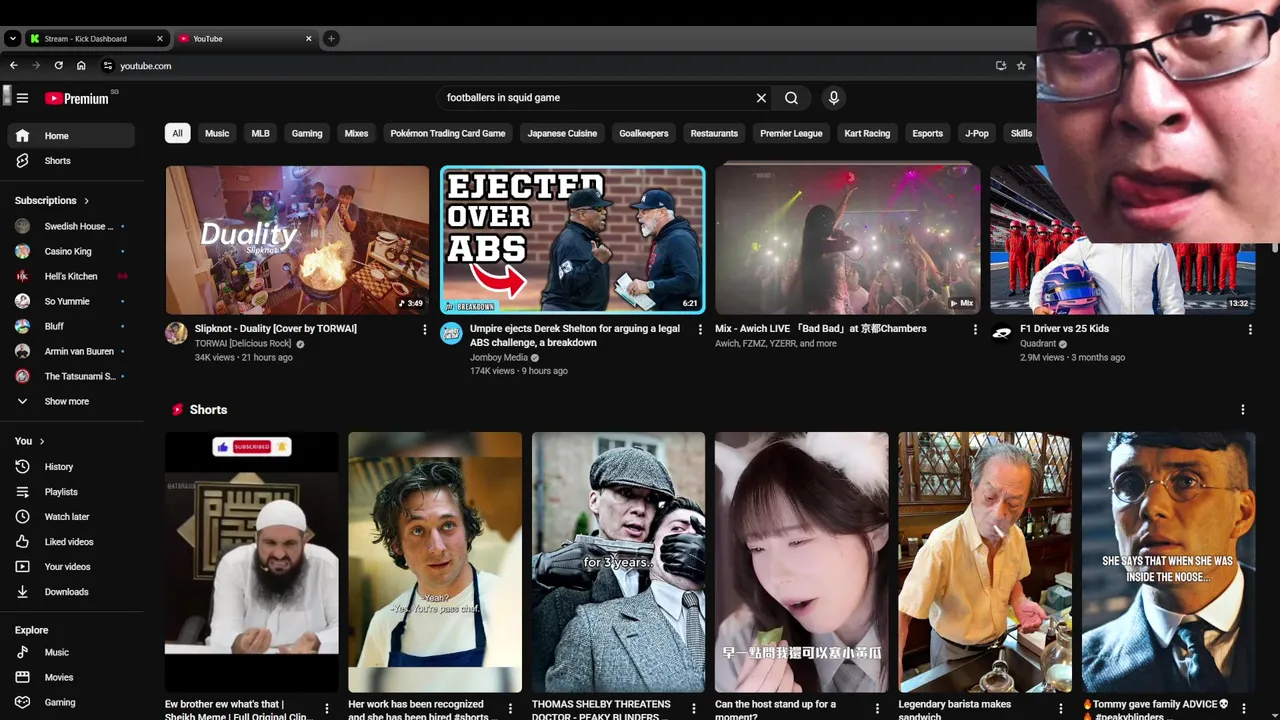Open Your videos in the sidebar
1280x720 pixels.
[70, 567]
